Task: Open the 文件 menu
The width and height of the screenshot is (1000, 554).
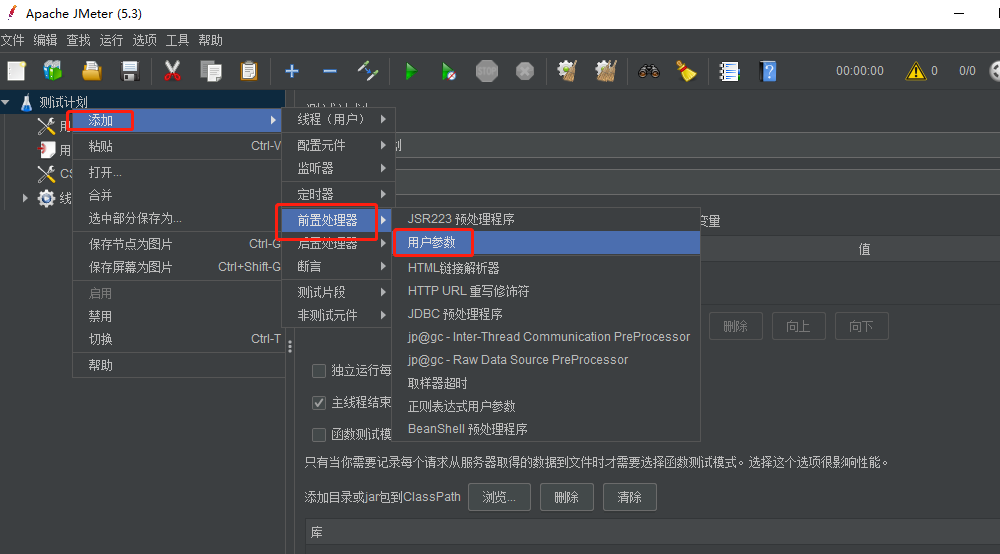Action: pyautogui.click(x=12, y=40)
